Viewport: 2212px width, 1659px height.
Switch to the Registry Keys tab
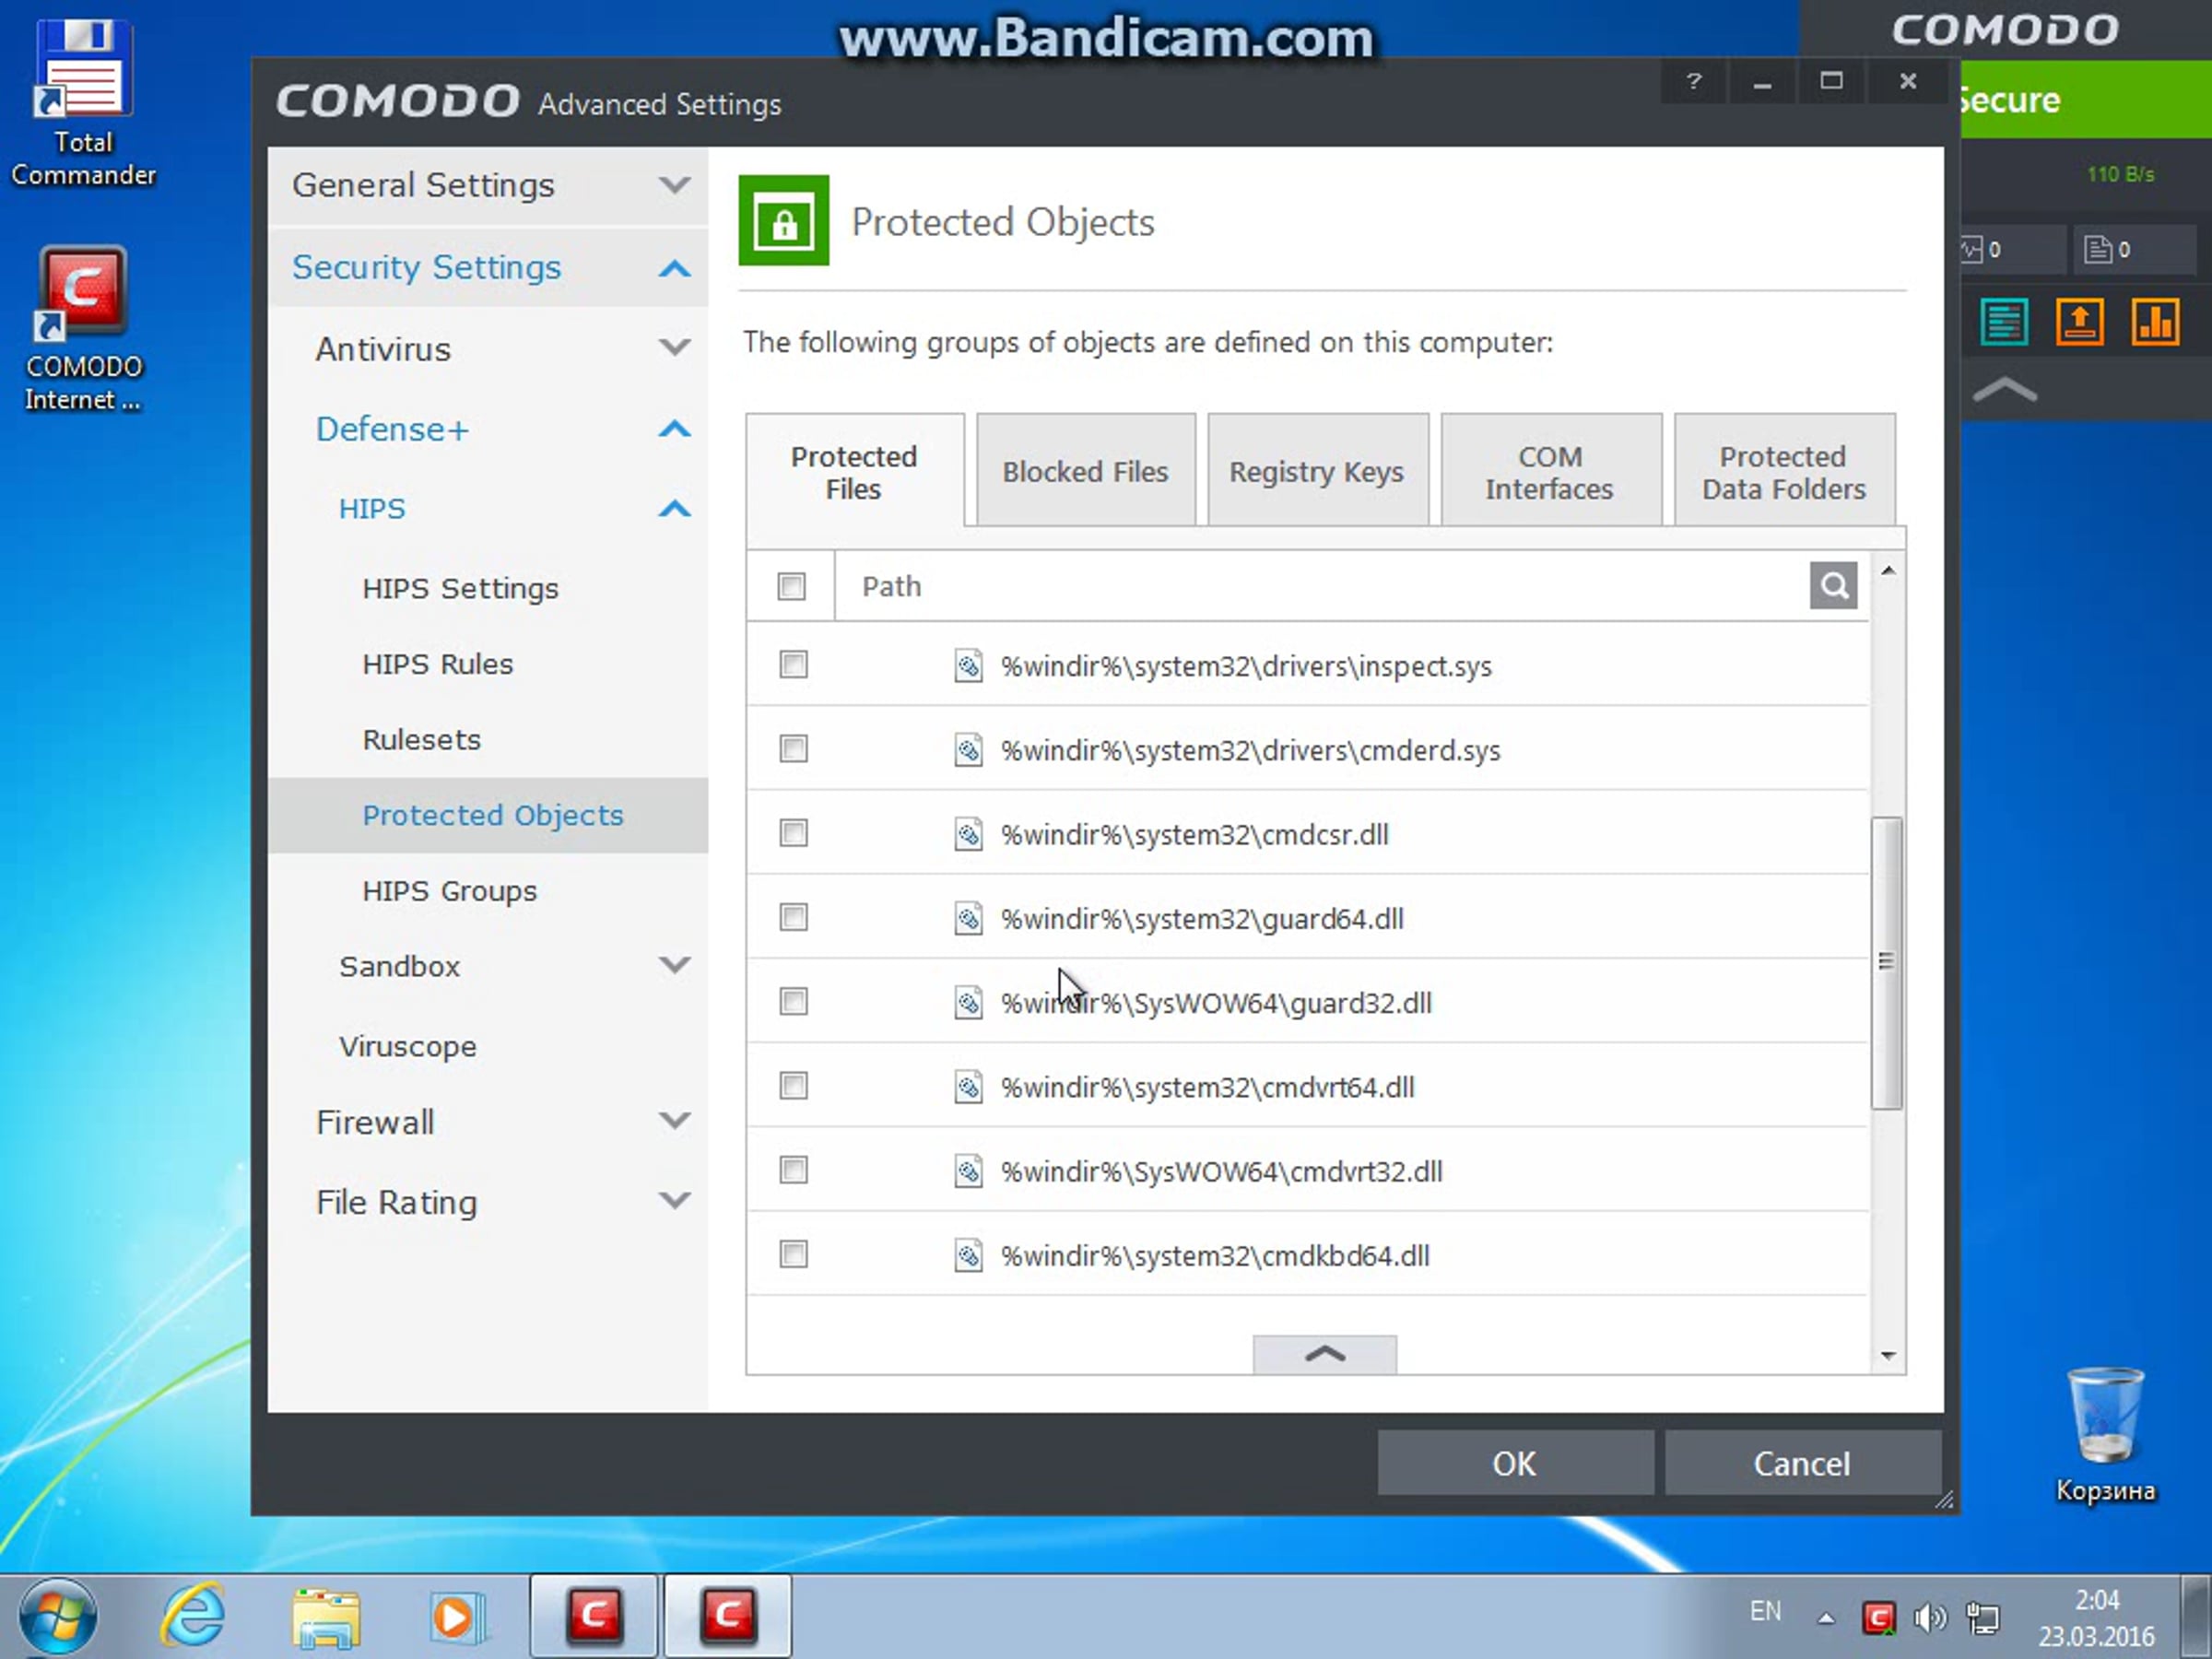click(1317, 471)
